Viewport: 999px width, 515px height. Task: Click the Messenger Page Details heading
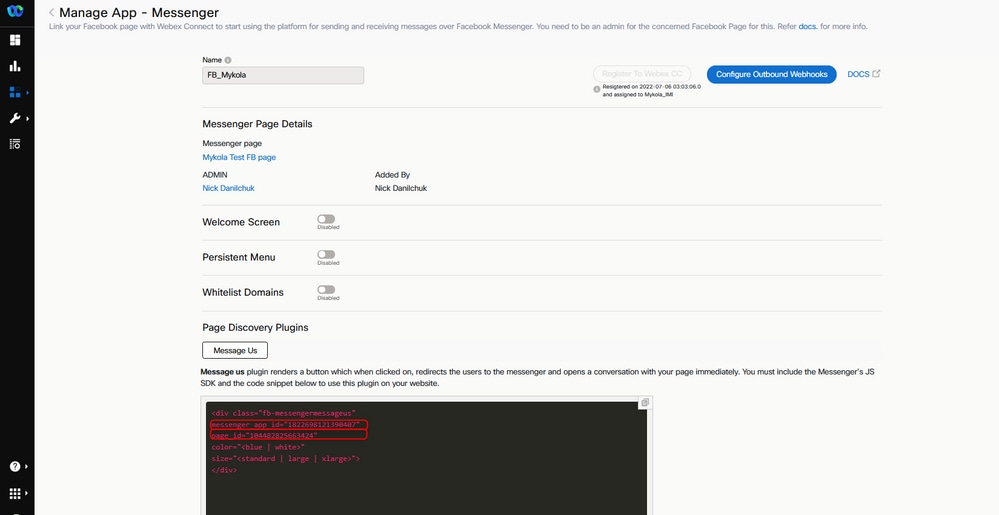257,124
